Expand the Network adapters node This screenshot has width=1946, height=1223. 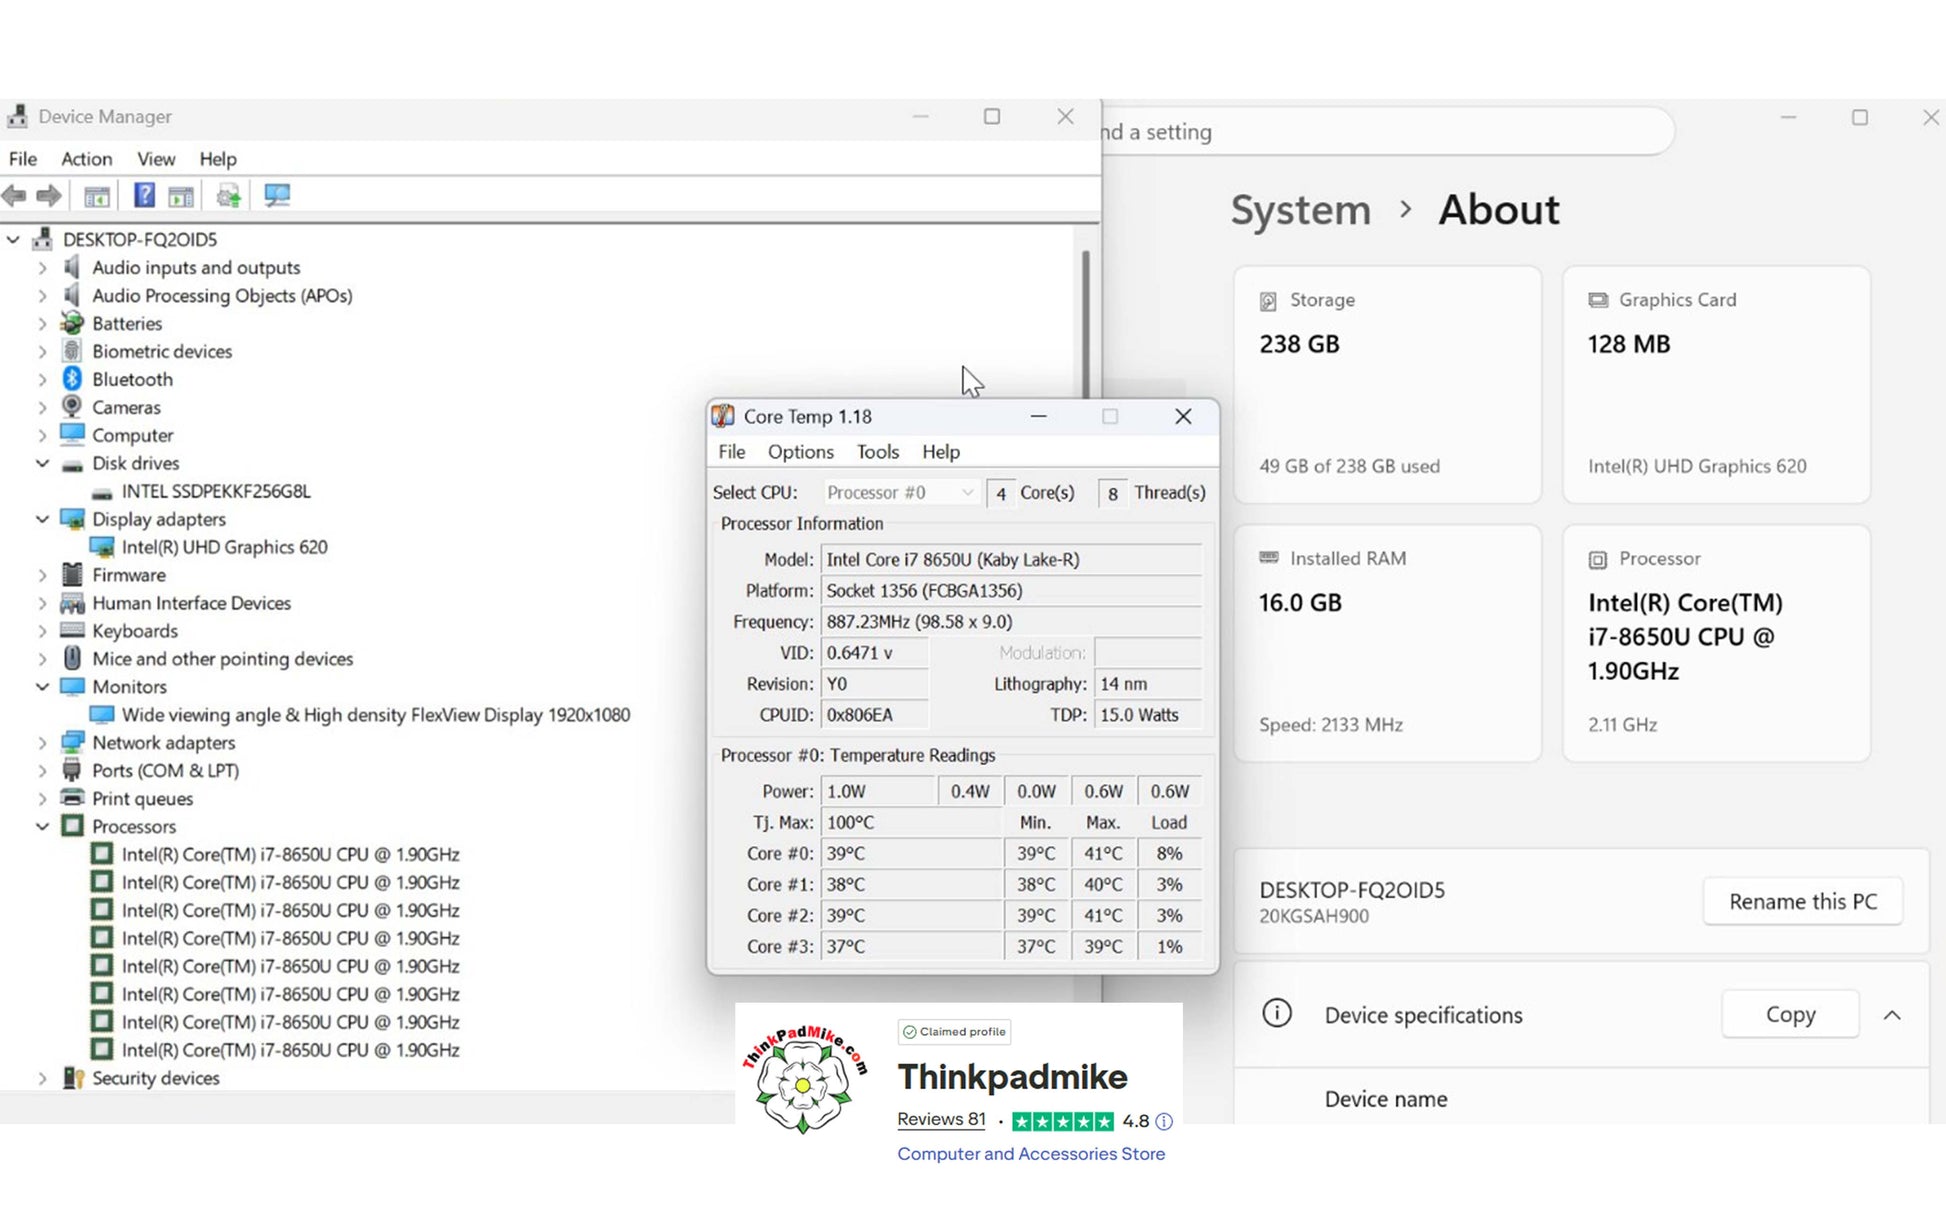(42, 743)
